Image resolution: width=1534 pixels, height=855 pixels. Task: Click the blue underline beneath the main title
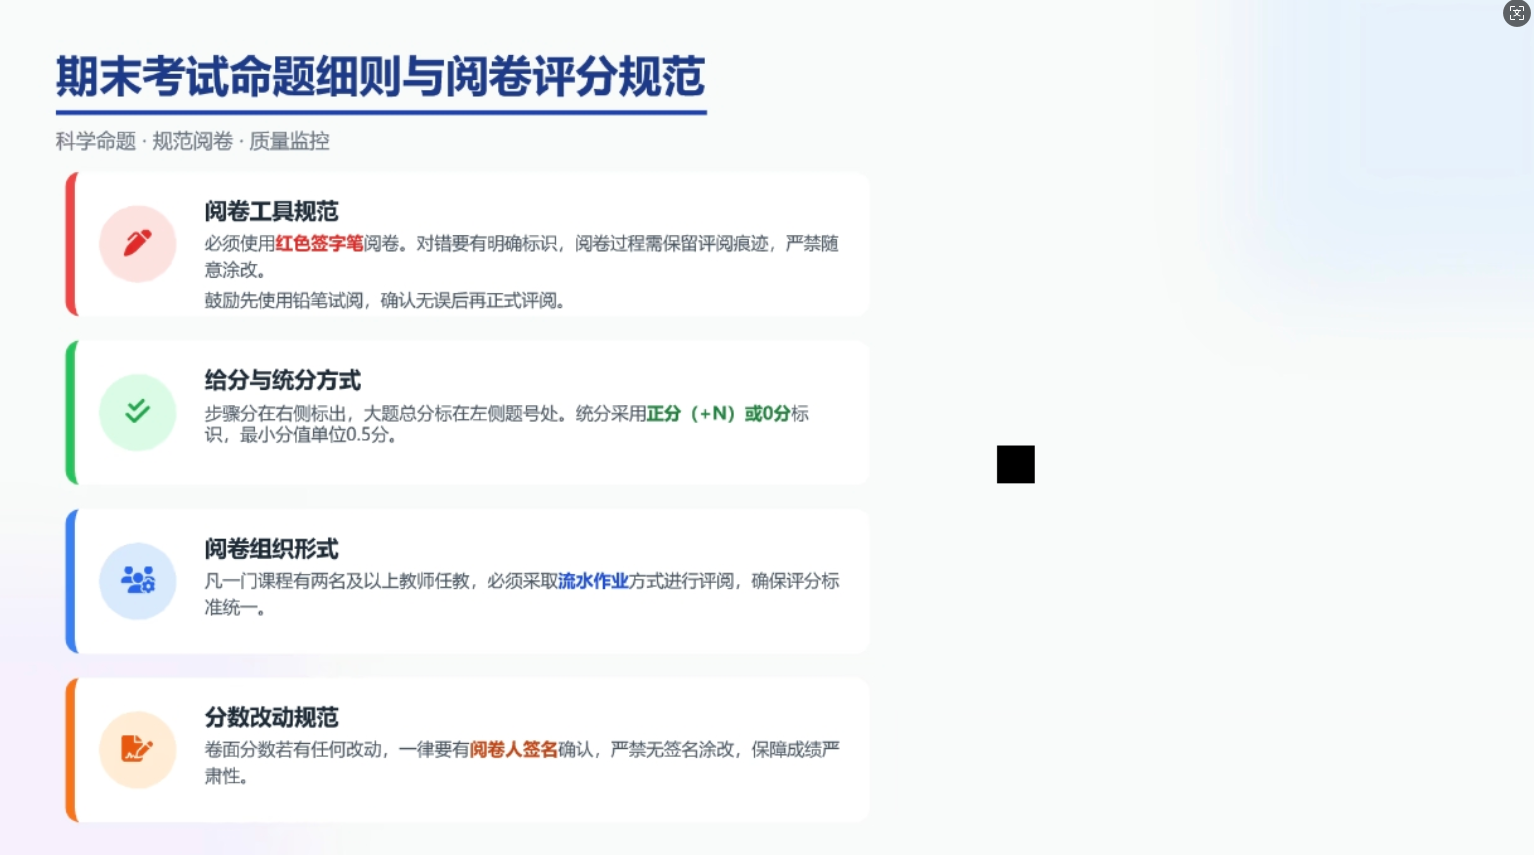380,112
